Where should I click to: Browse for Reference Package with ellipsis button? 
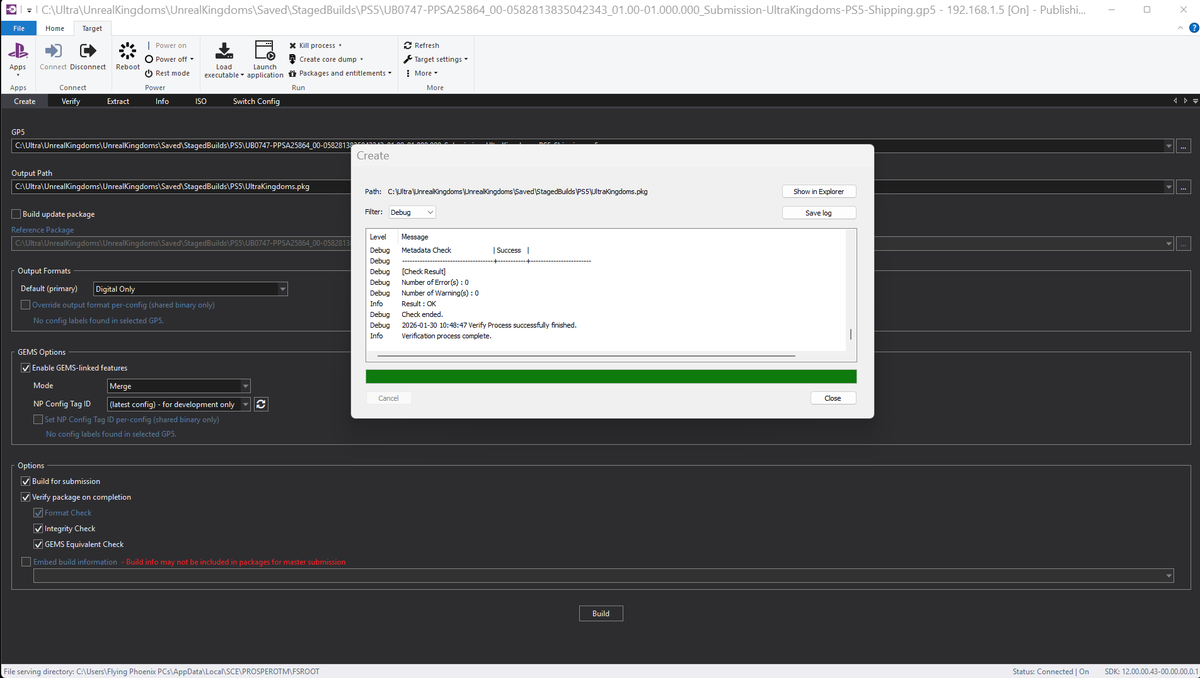(1184, 243)
